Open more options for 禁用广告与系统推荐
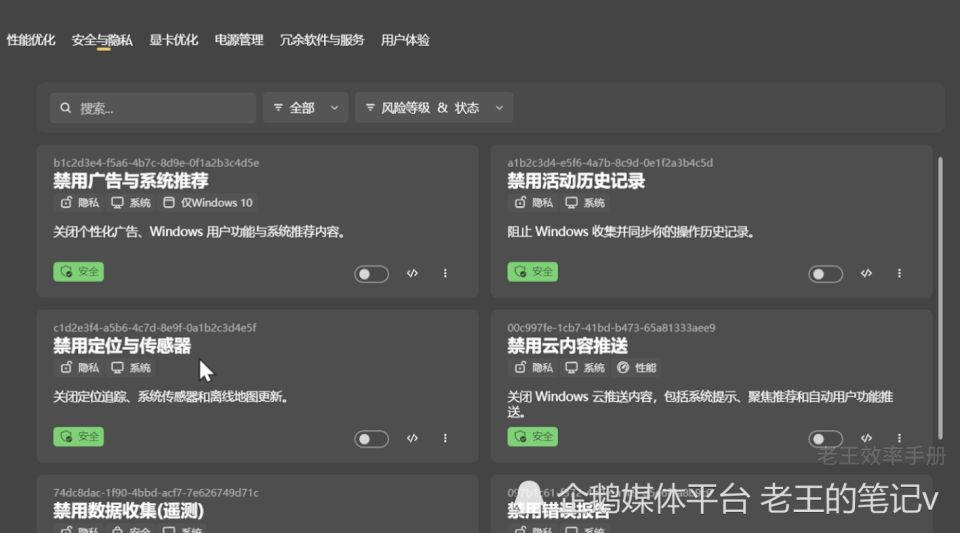Screen dimensions: 960x533 coord(445,274)
